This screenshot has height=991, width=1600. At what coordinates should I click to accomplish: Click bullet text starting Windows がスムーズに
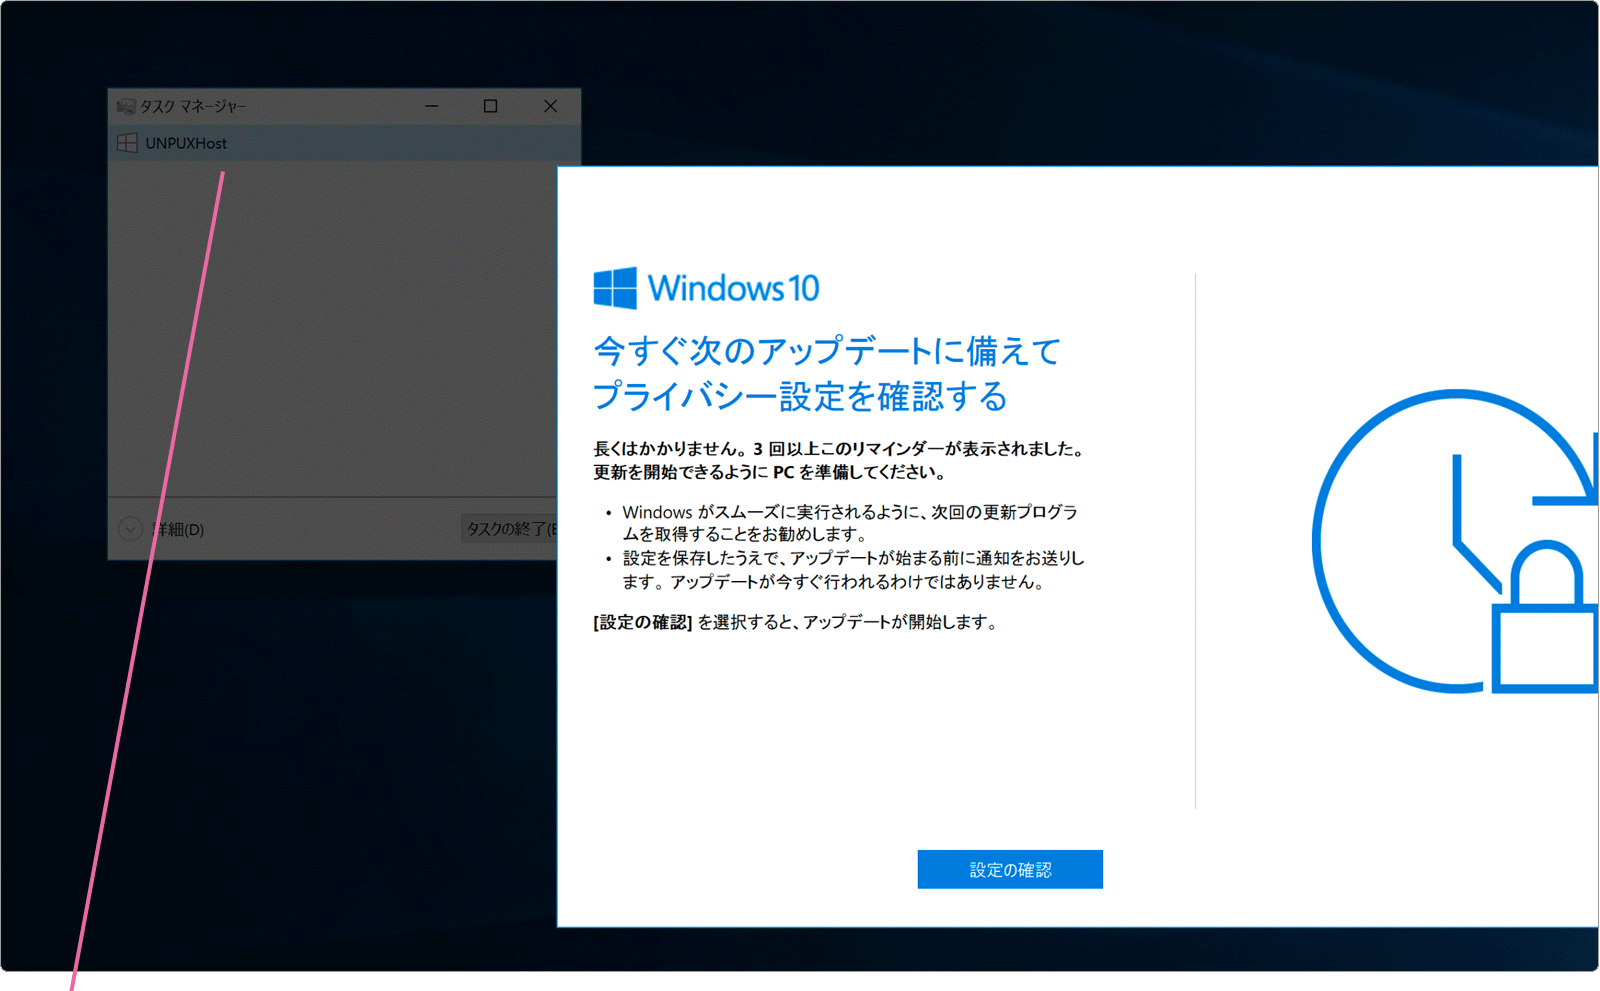pos(850,522)
